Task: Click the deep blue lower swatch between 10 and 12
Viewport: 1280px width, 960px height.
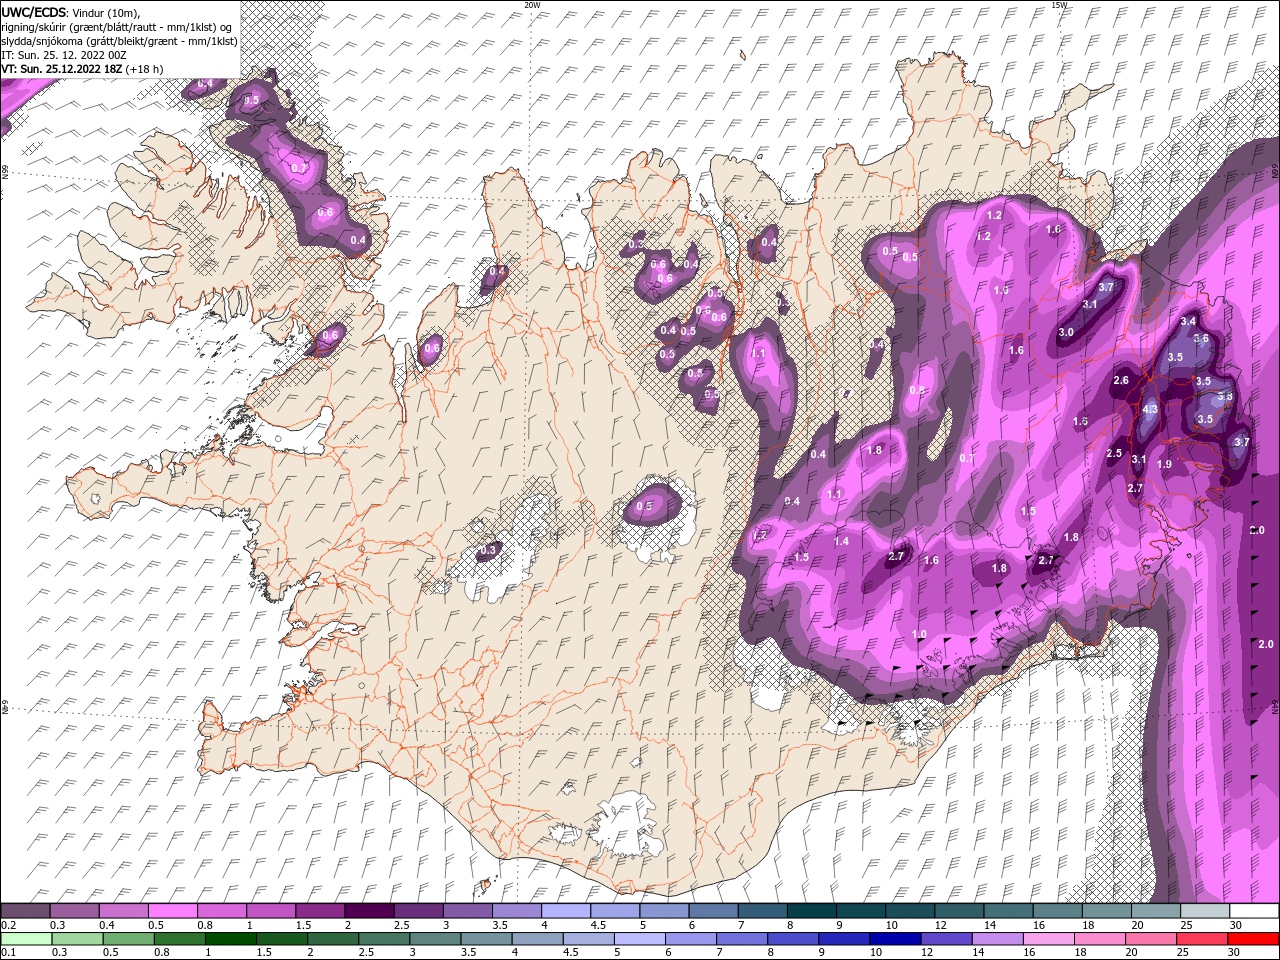Action: coord(895,939)
